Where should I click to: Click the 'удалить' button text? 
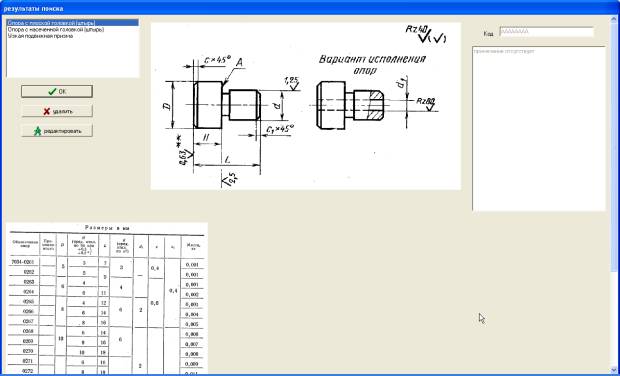(62, 112)
